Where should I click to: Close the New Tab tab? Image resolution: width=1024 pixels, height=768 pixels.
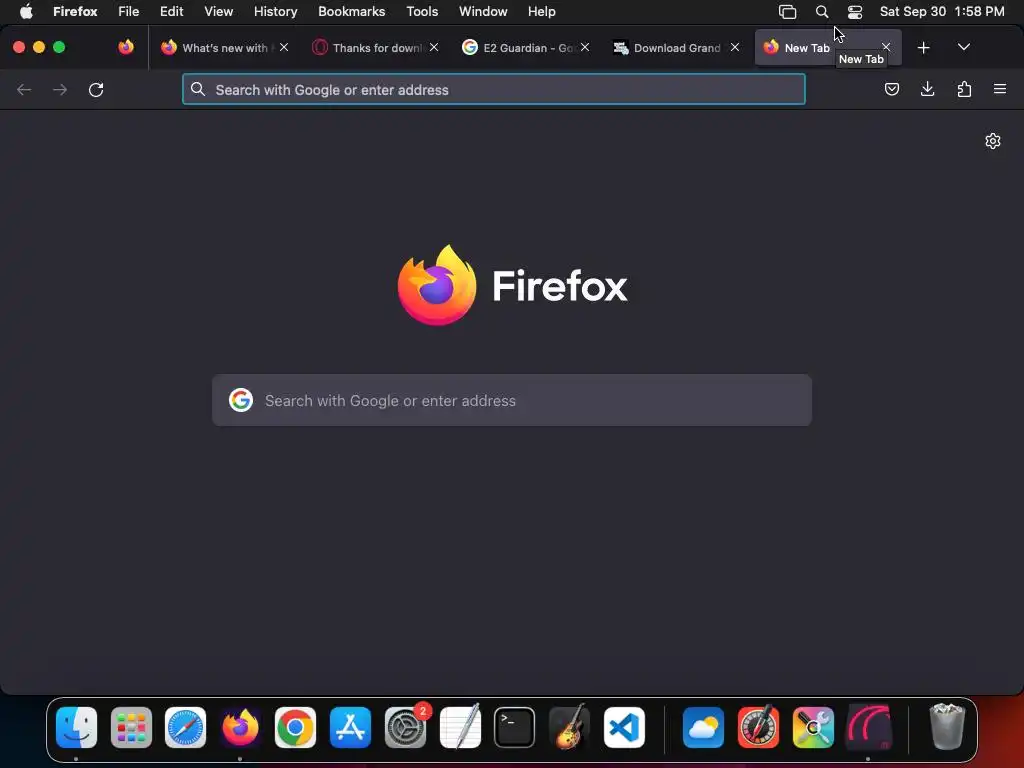tap(886, 47)
